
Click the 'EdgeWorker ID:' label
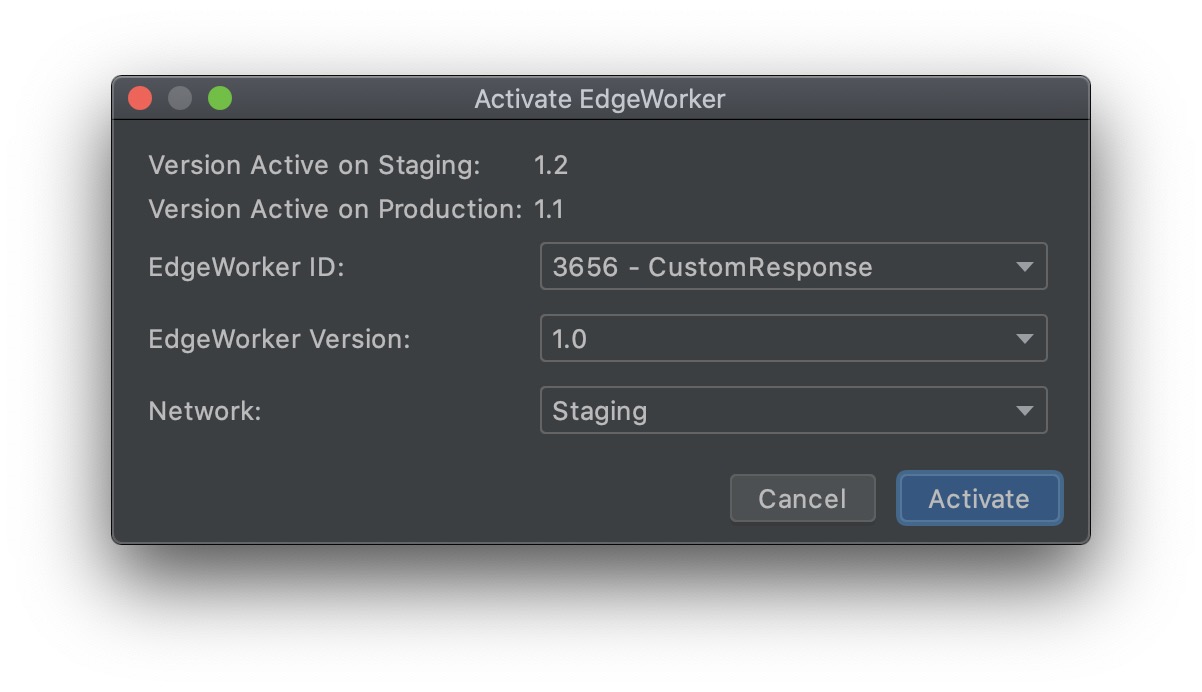click(x=246, y=267)
